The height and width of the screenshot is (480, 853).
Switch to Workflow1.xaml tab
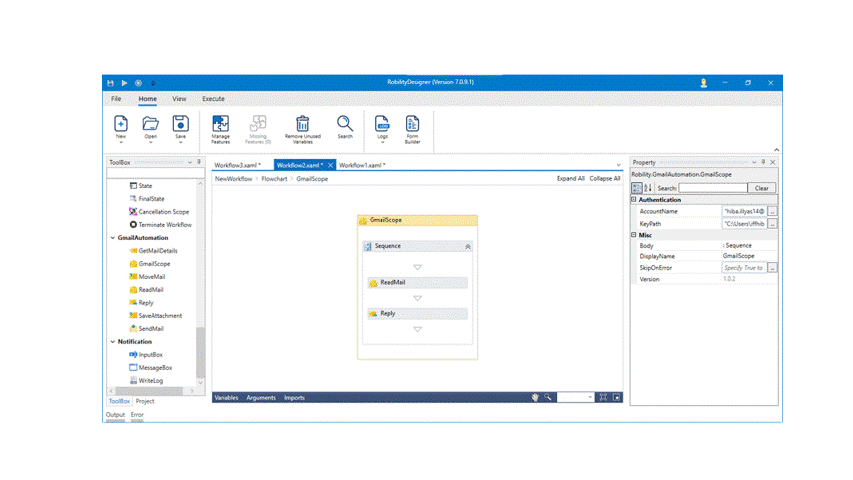[361, 165]
